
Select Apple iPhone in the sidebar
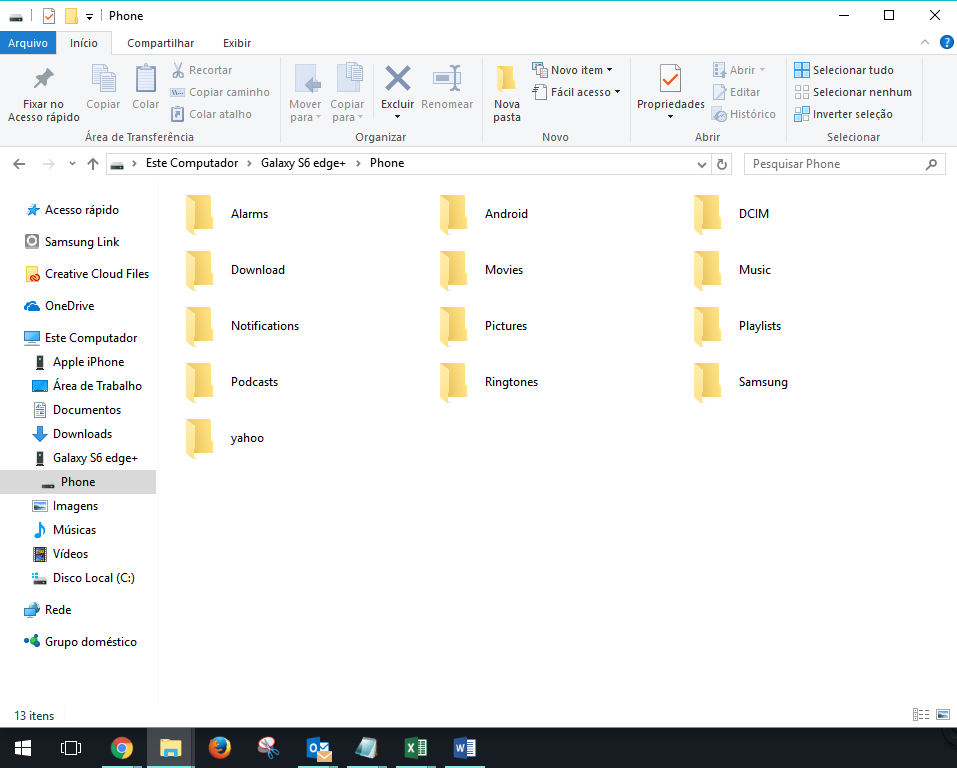pyautogui.click(x=88, y=362)
